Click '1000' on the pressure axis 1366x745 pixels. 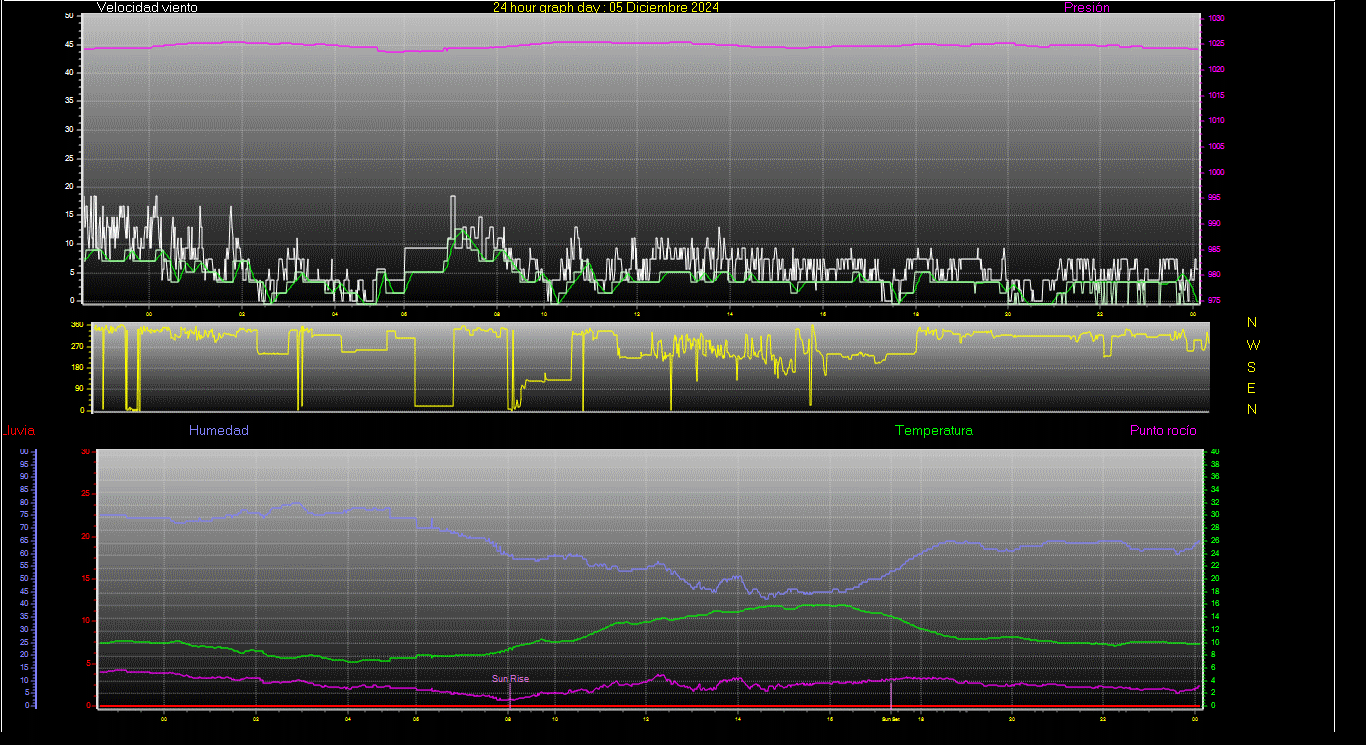pyautogui.click(x=1215, y=172)
